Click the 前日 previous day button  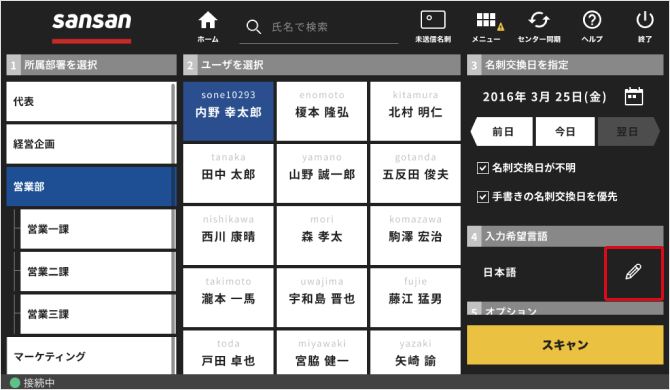(502, 132)
